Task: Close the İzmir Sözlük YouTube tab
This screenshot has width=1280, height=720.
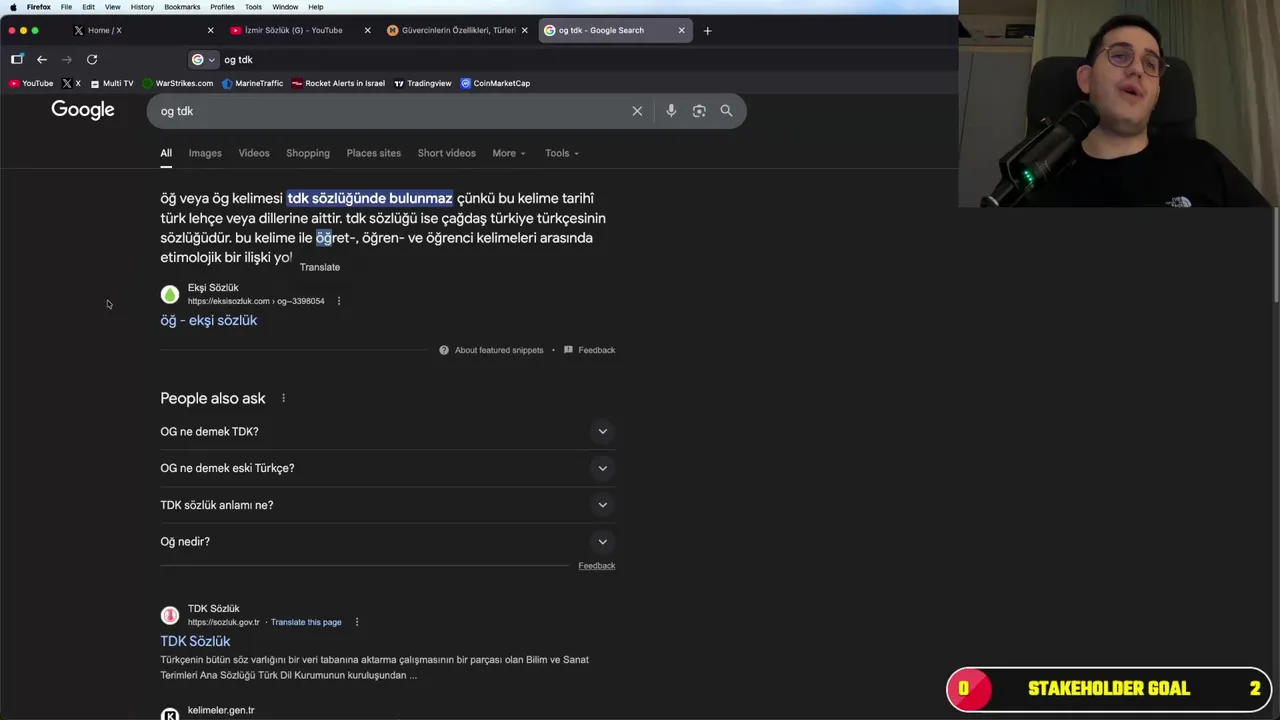Action: tap(367, 30)
